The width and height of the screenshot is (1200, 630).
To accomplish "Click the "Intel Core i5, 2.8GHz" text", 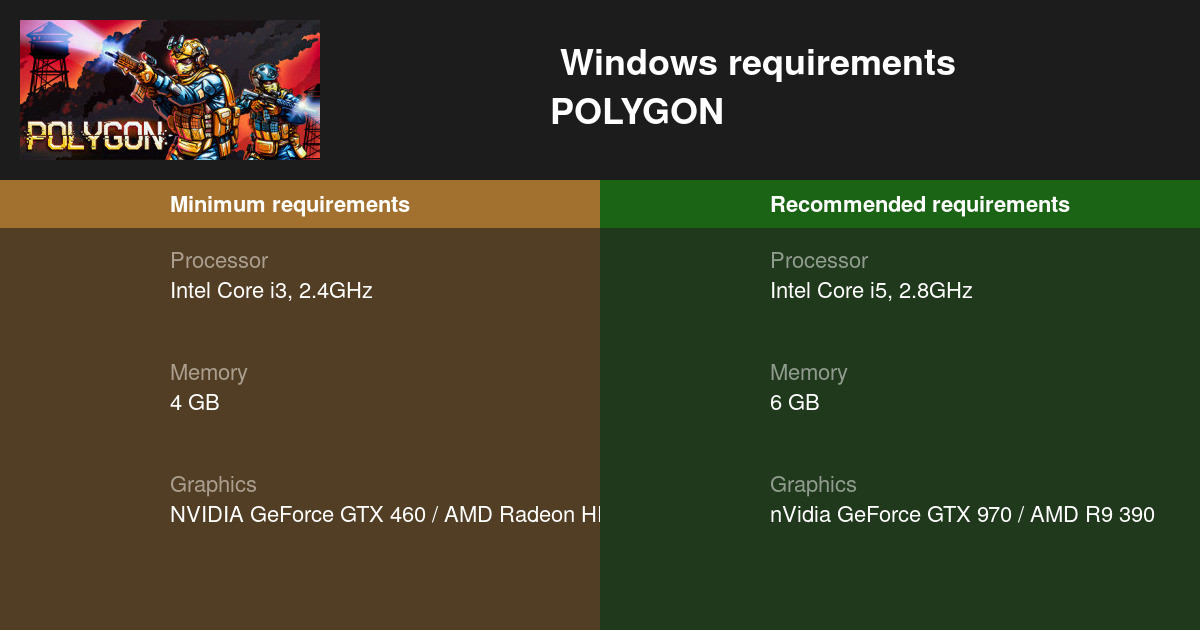I will 871,291.
